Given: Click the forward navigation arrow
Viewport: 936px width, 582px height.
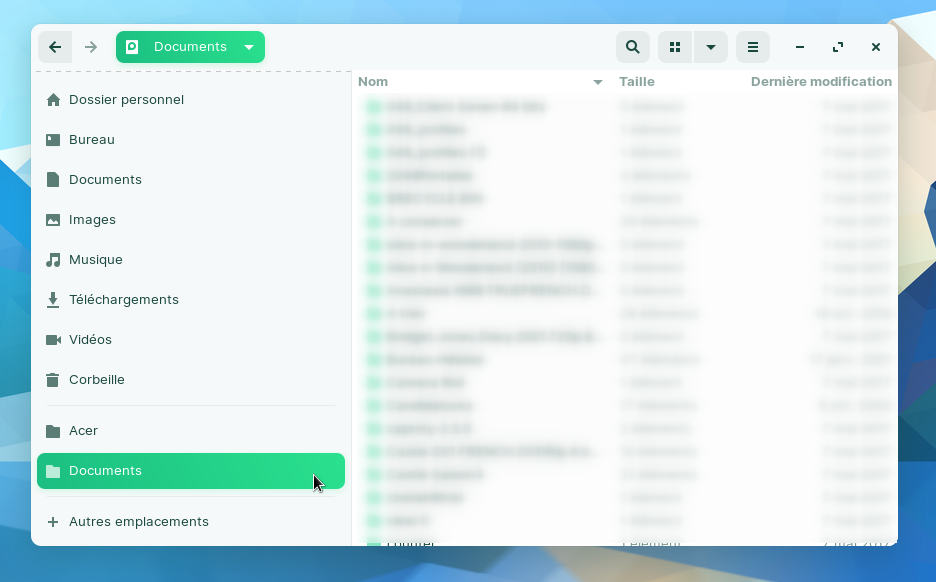Looking at the screenshot, I should [91, 47].
